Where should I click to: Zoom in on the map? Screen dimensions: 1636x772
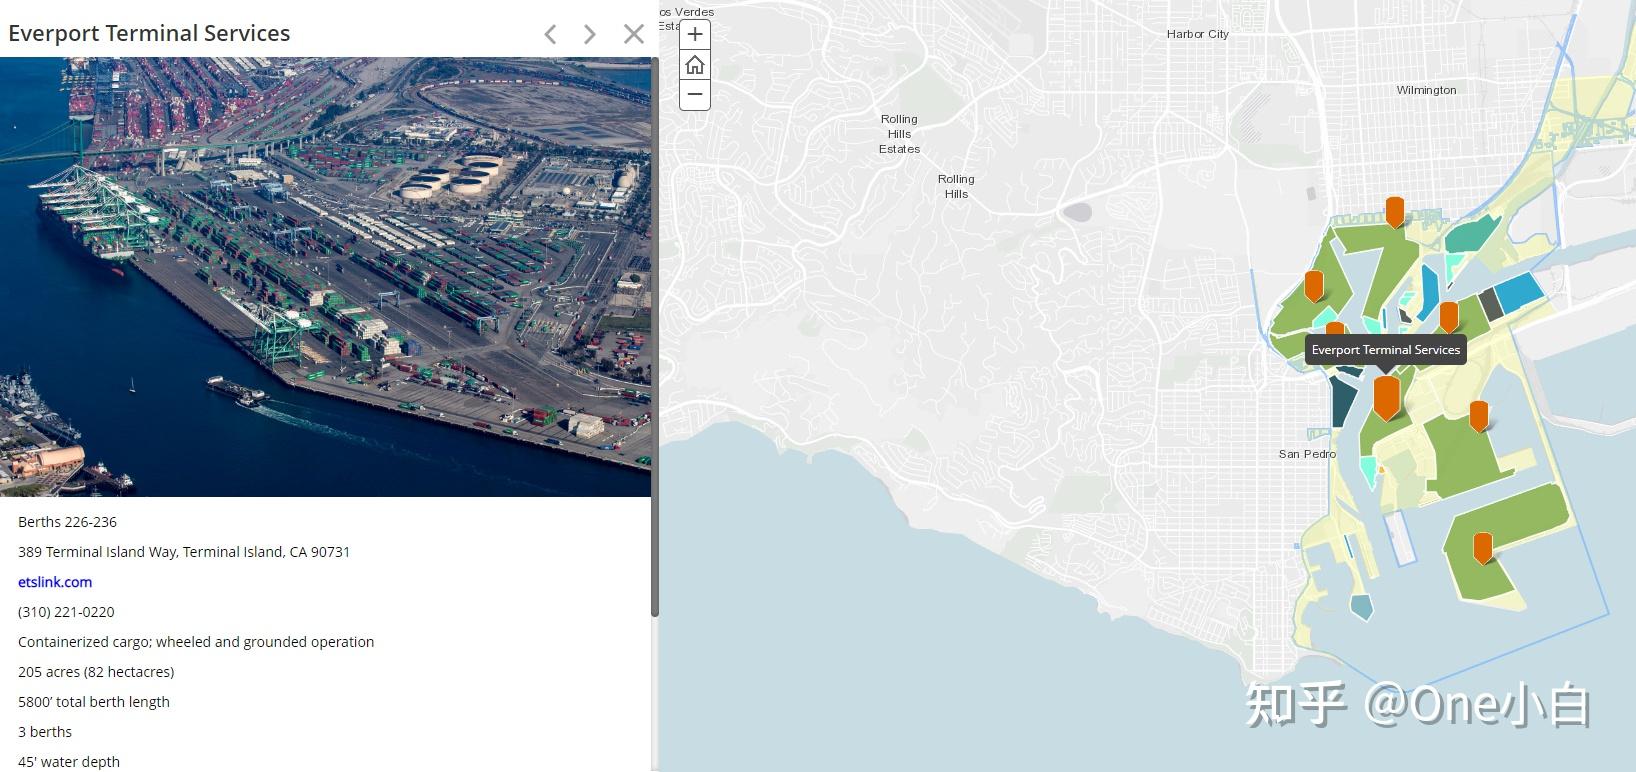[x=695, y=34]
